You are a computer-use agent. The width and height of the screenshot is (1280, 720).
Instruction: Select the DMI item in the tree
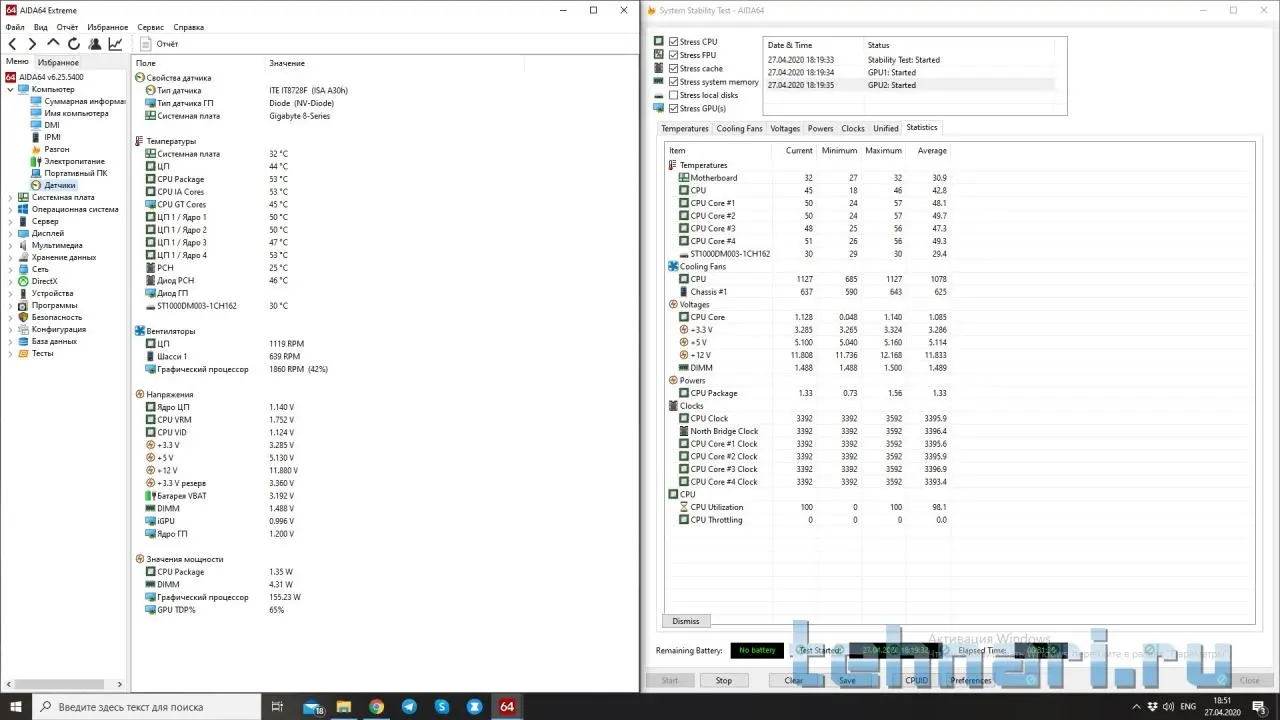coord(51,125)
